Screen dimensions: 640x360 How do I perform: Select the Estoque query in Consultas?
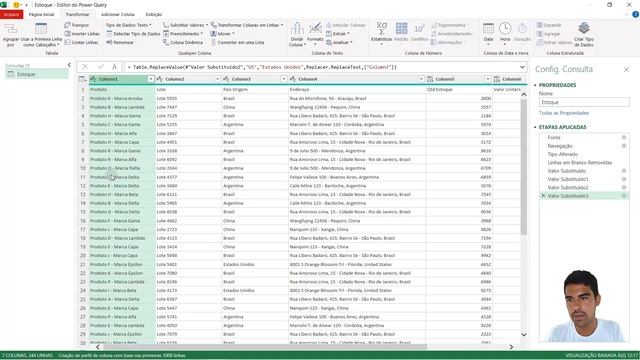tap(37, 74)
